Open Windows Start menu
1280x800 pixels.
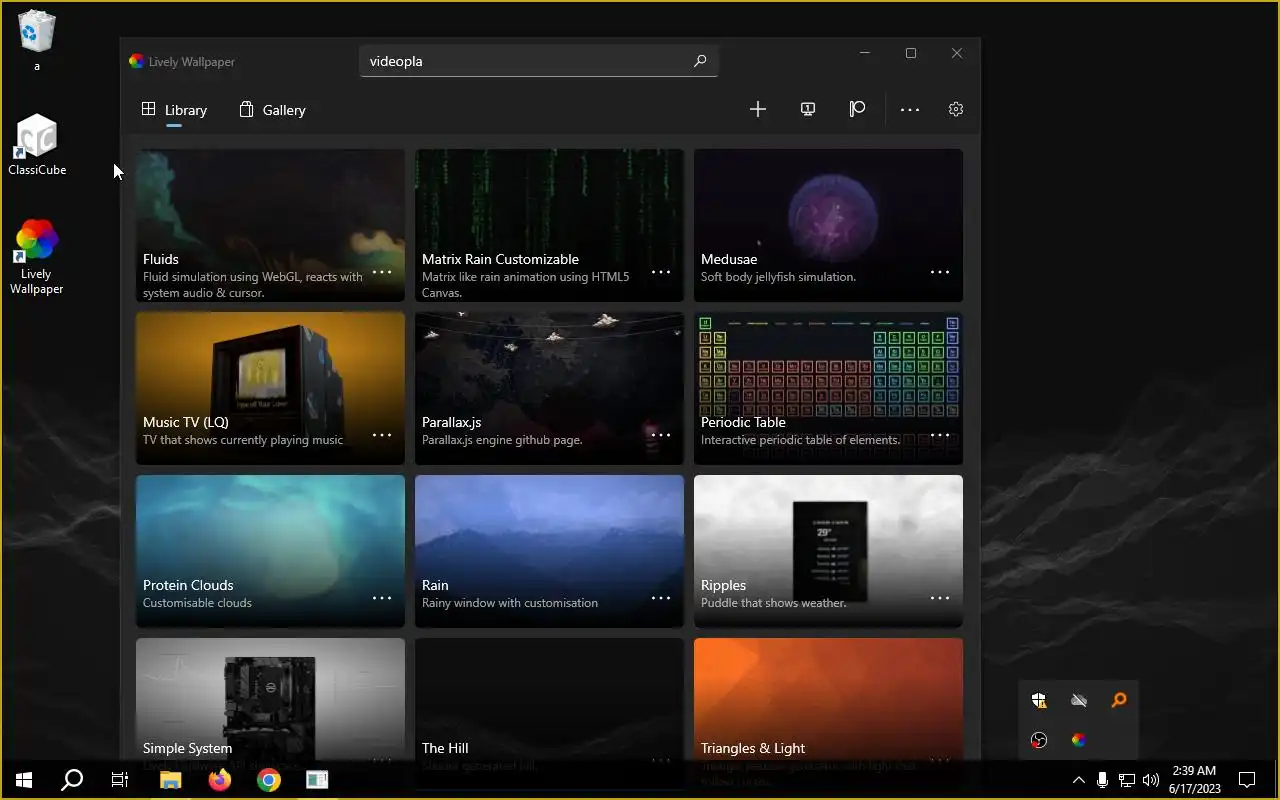(24, 780)
